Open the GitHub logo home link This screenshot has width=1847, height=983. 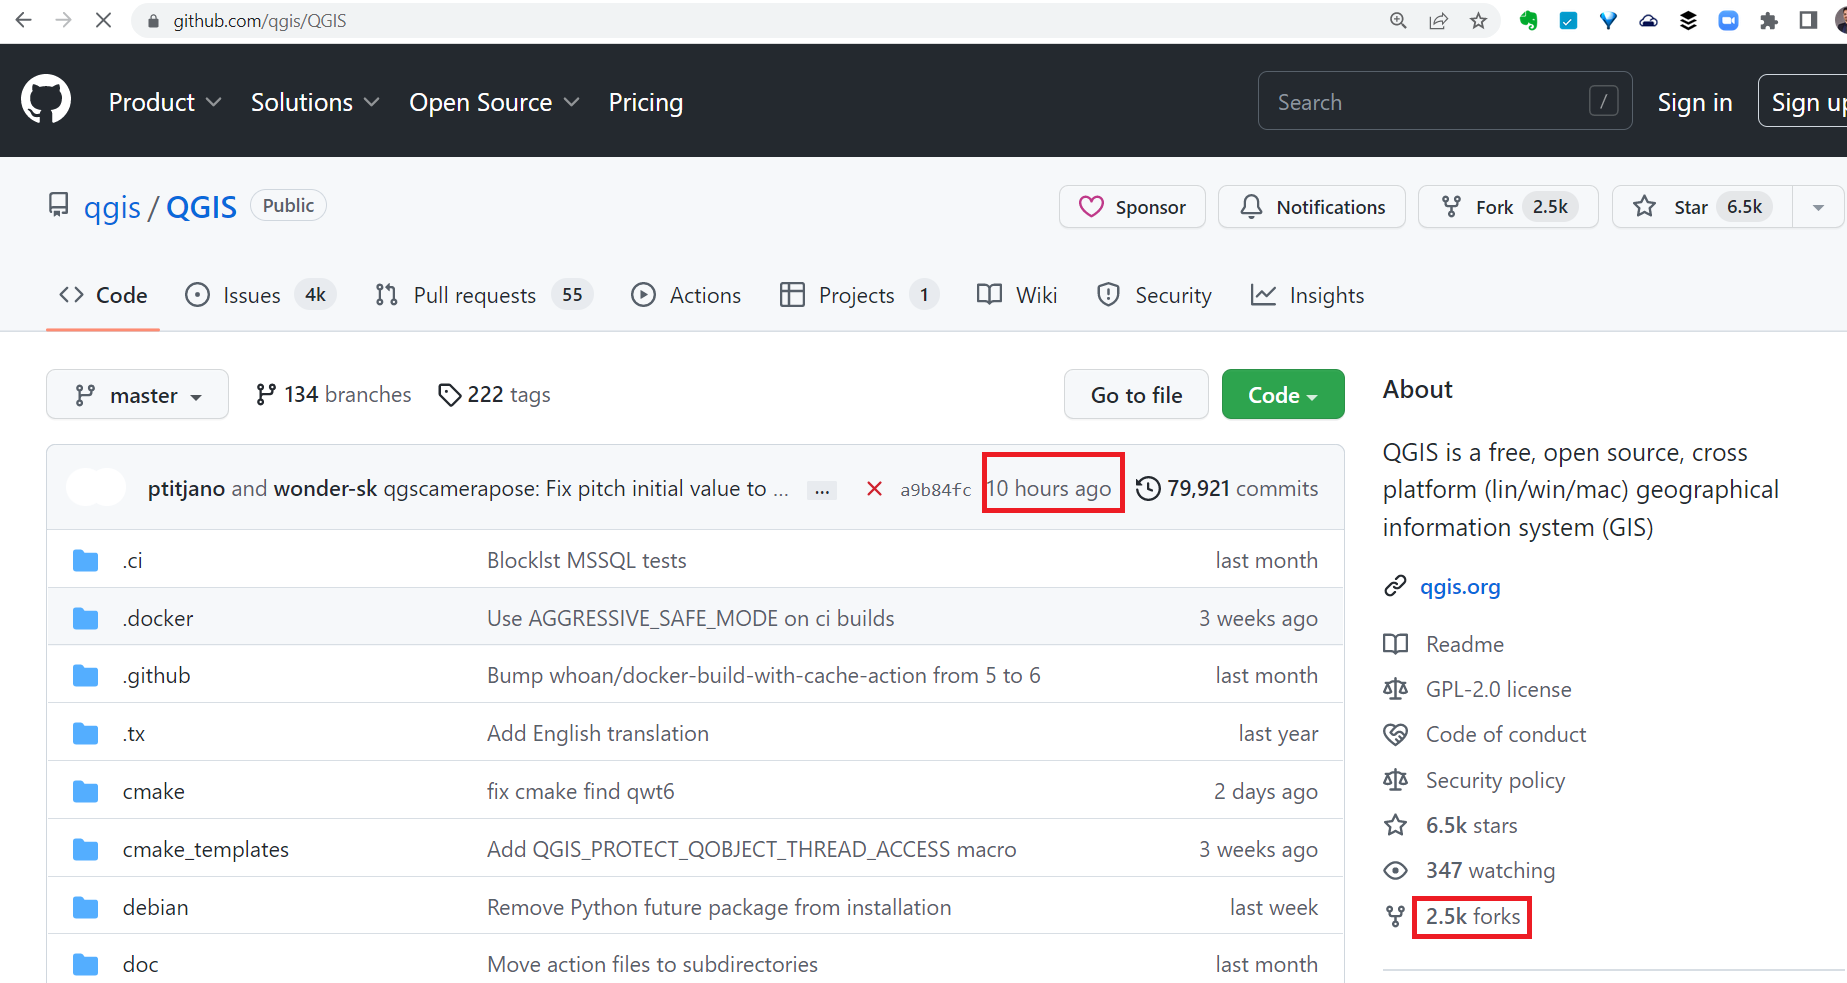coord(46,100)
